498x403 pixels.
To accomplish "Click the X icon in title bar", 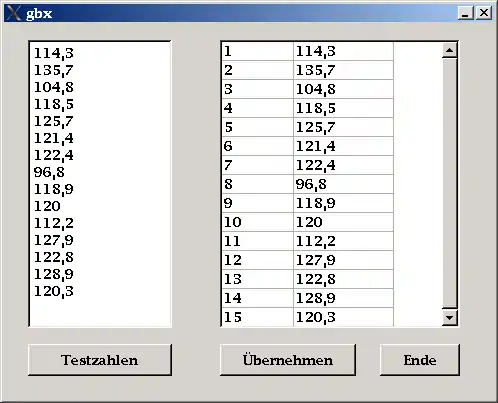I will 14,13.
